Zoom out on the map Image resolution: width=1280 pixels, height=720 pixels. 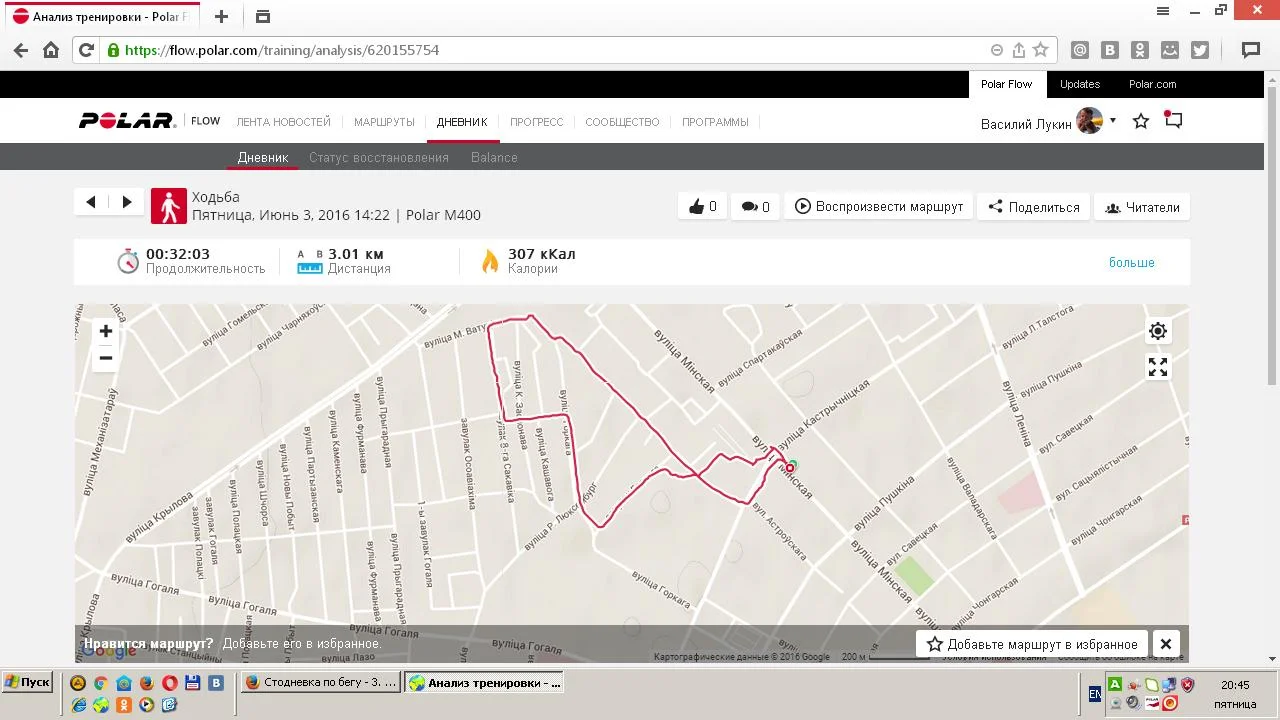[106, 358]
